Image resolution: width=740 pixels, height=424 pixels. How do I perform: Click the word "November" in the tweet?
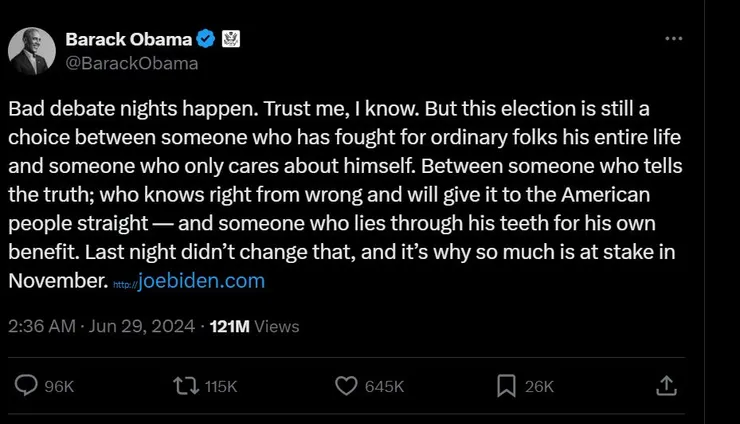coord(56,281)
